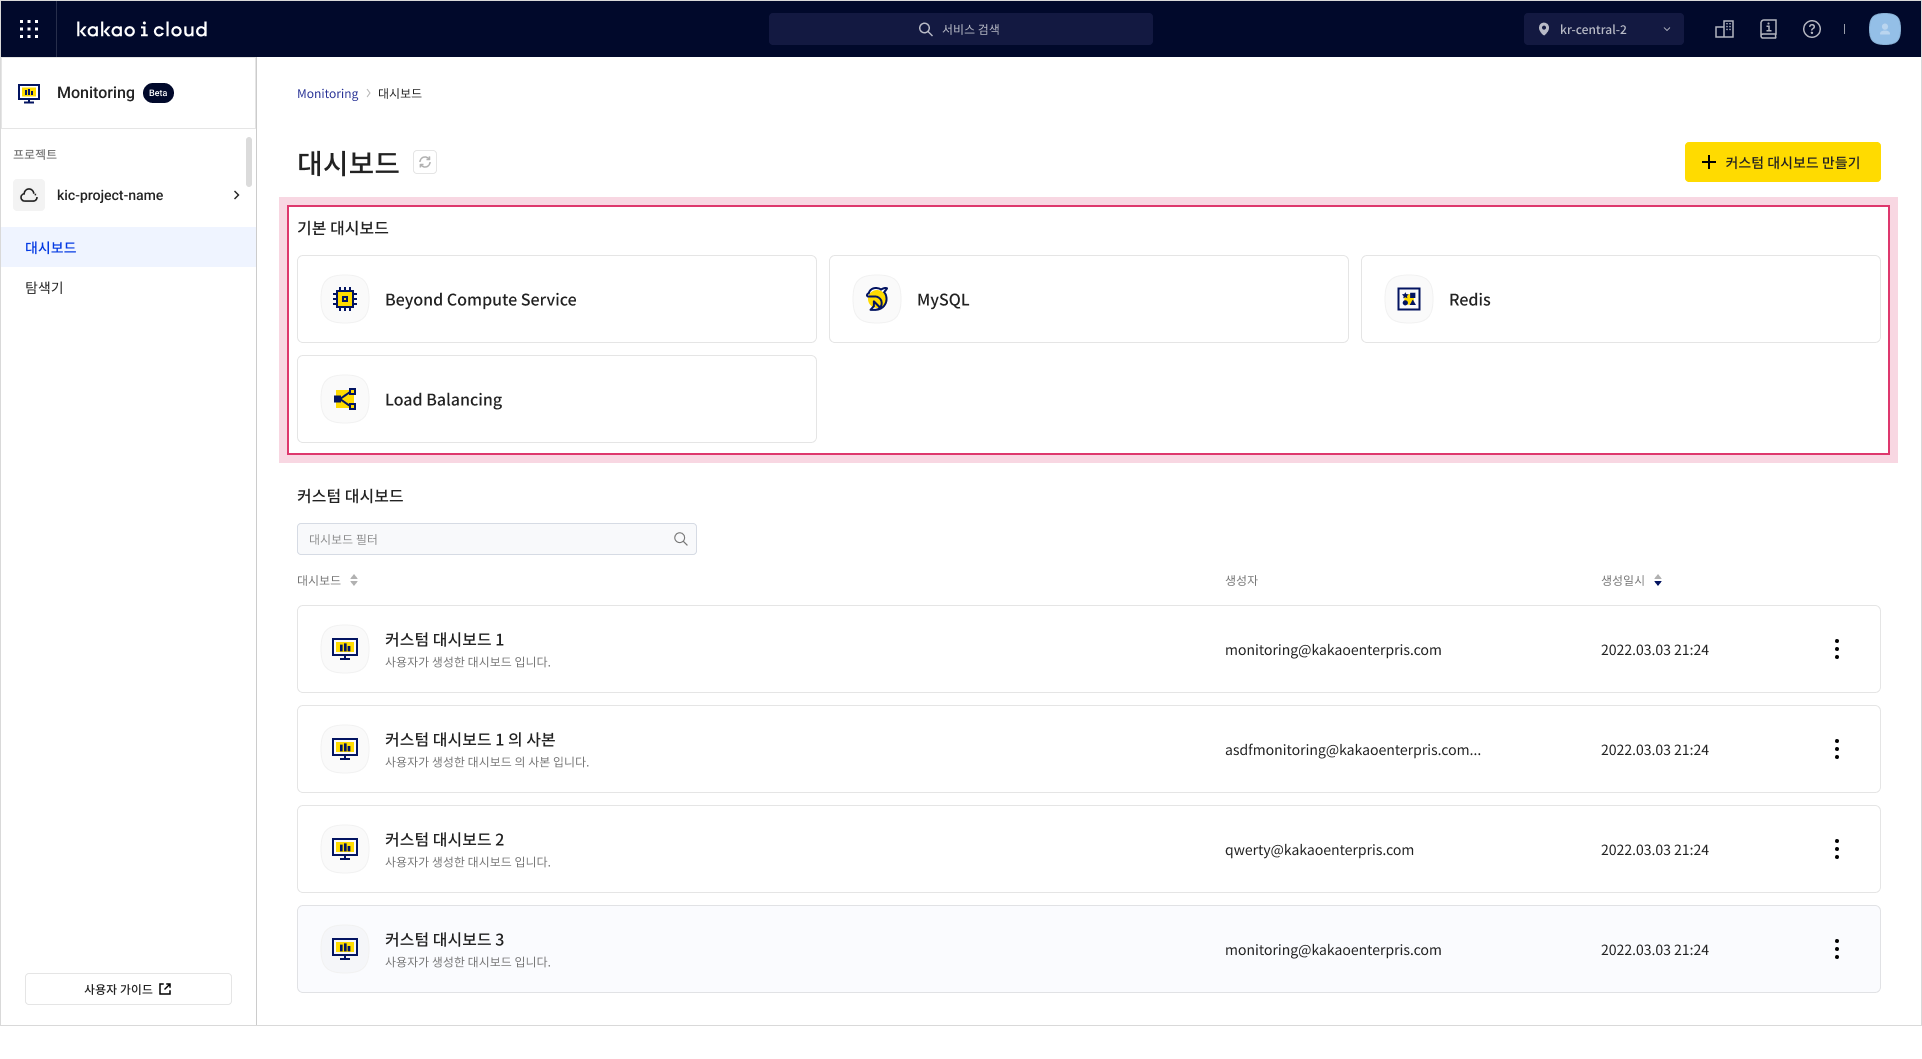Click the organization building icon in header
The height and width of the screenshot is (1059, 1922).
[1724, 29]
